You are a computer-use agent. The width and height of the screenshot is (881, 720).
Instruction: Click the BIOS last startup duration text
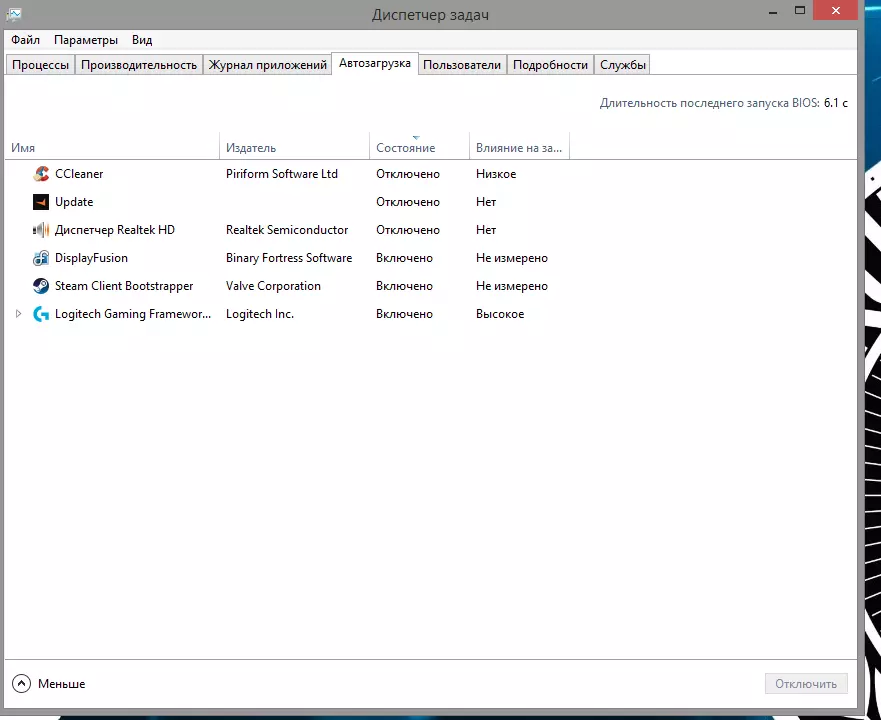tap(724, 103)
